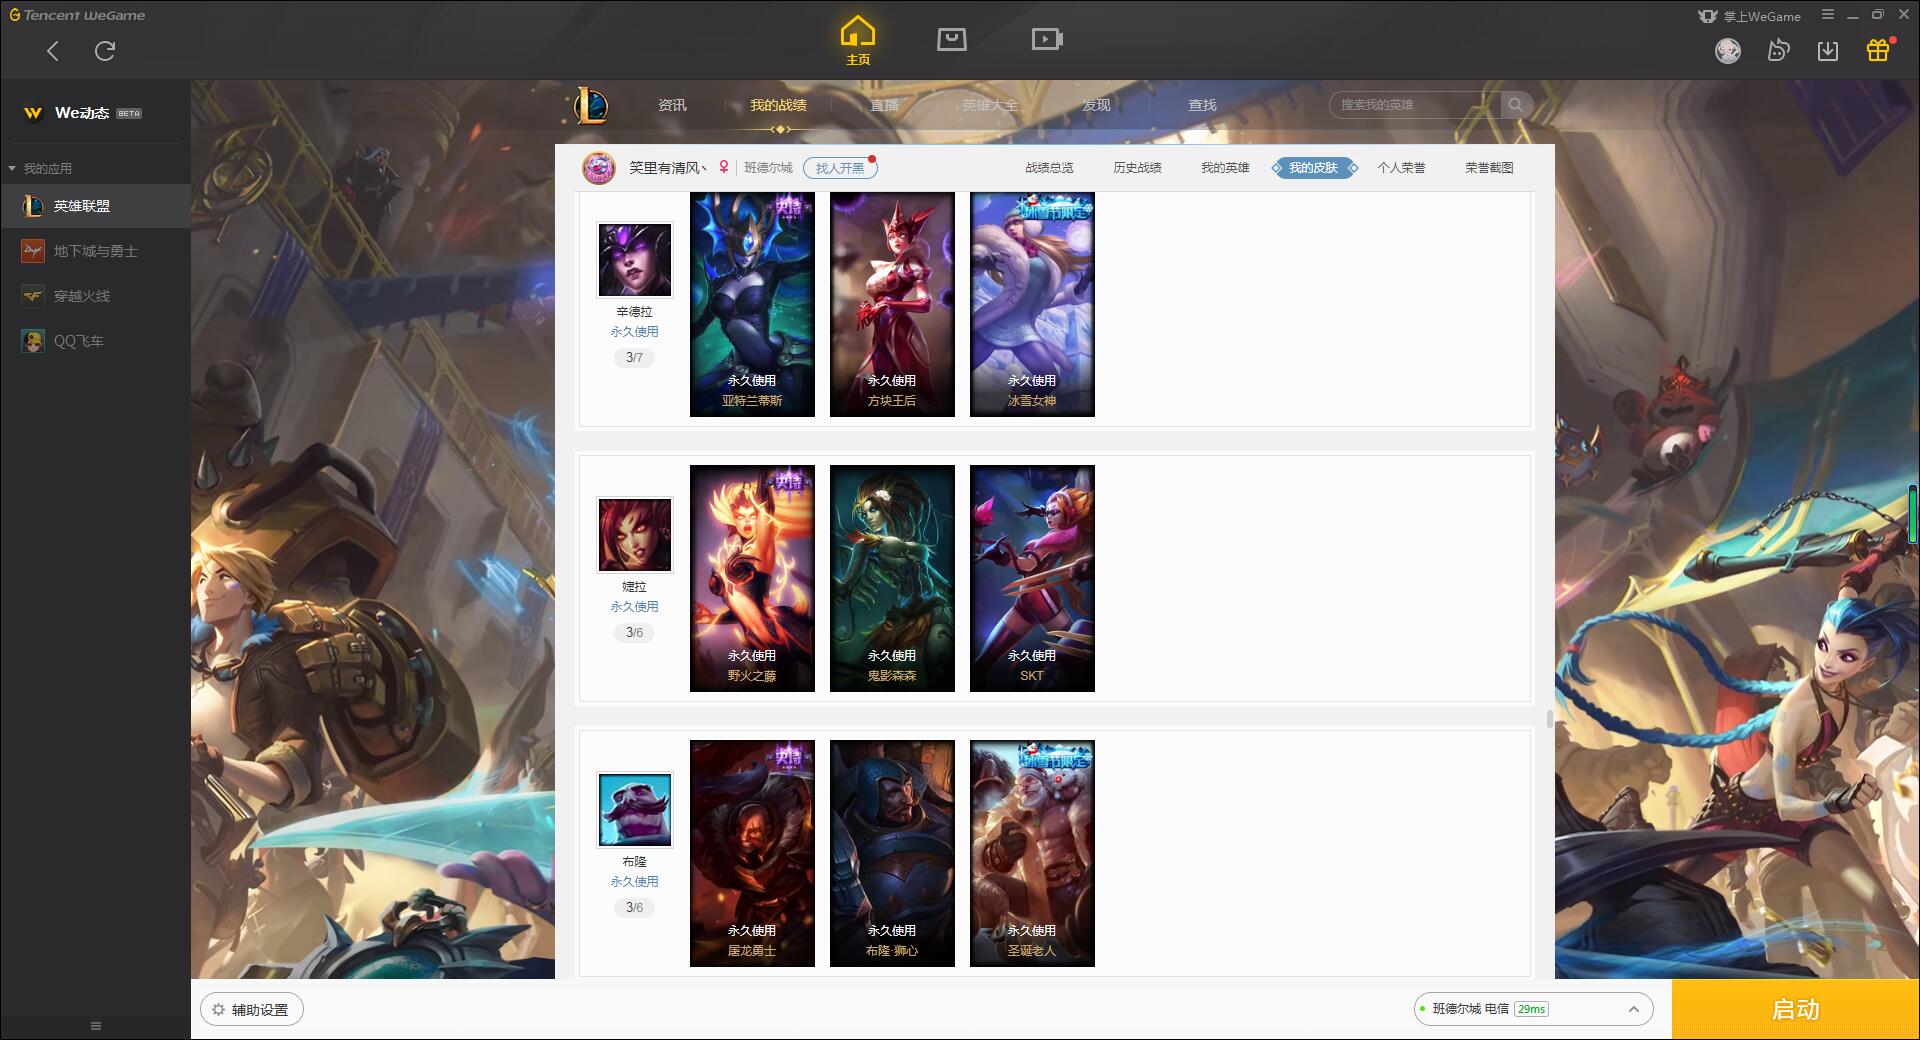The width and height of the screenshot is (1920, 1040).
Task: Open 辅助设置 helper settings button
Action: click(252, 1010)
